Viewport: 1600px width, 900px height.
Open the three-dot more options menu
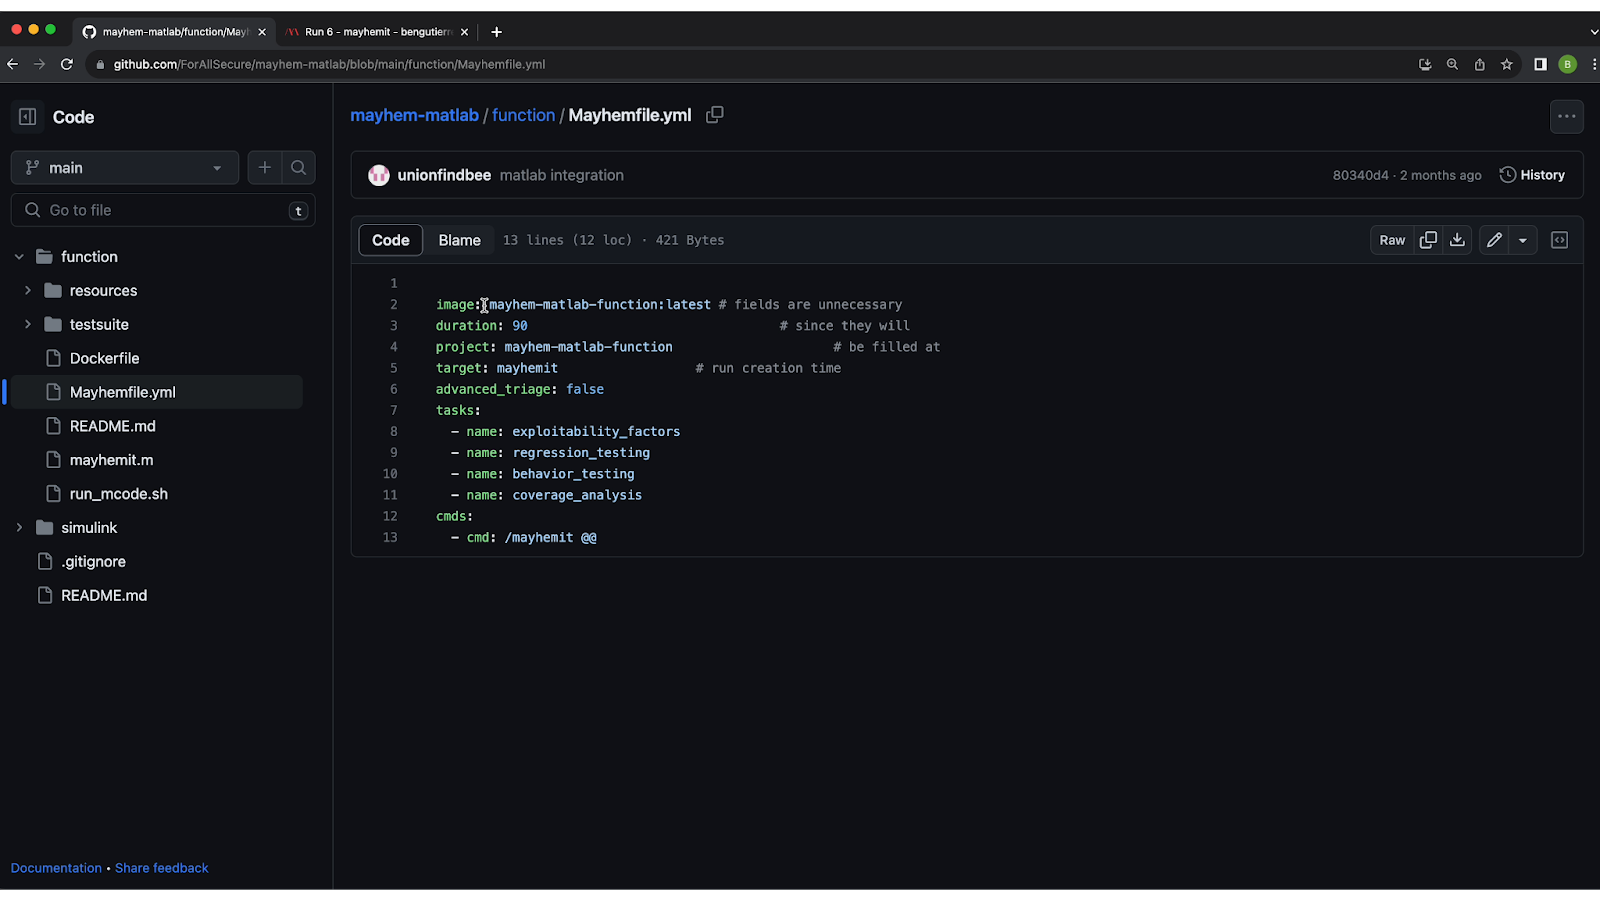point(1567,117)
